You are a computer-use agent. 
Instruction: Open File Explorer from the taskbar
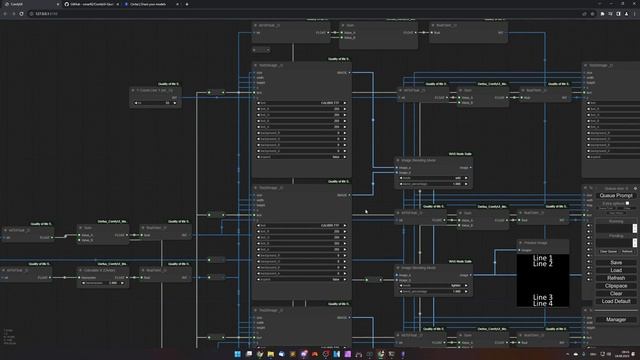[271, 354]
